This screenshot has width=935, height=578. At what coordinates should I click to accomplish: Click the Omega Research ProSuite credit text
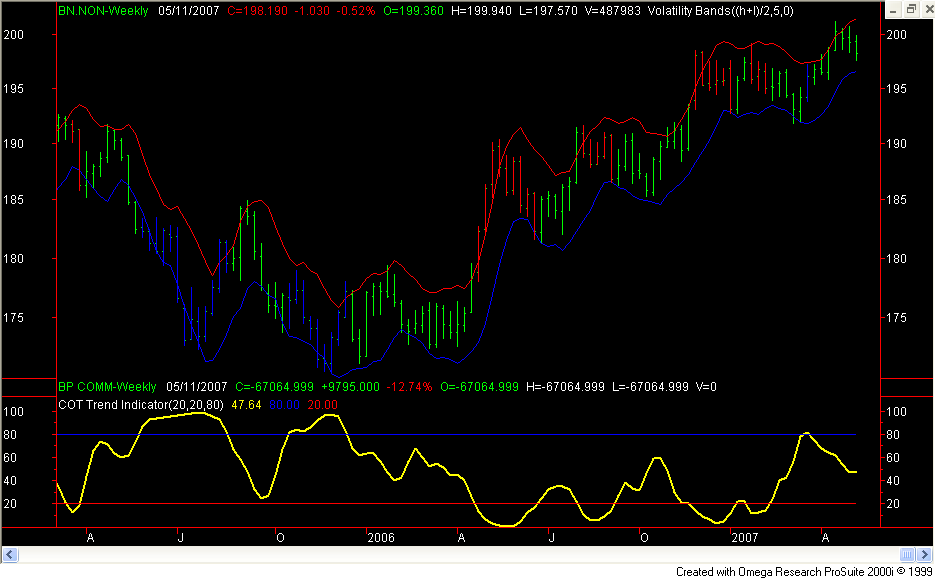(804, 571)
